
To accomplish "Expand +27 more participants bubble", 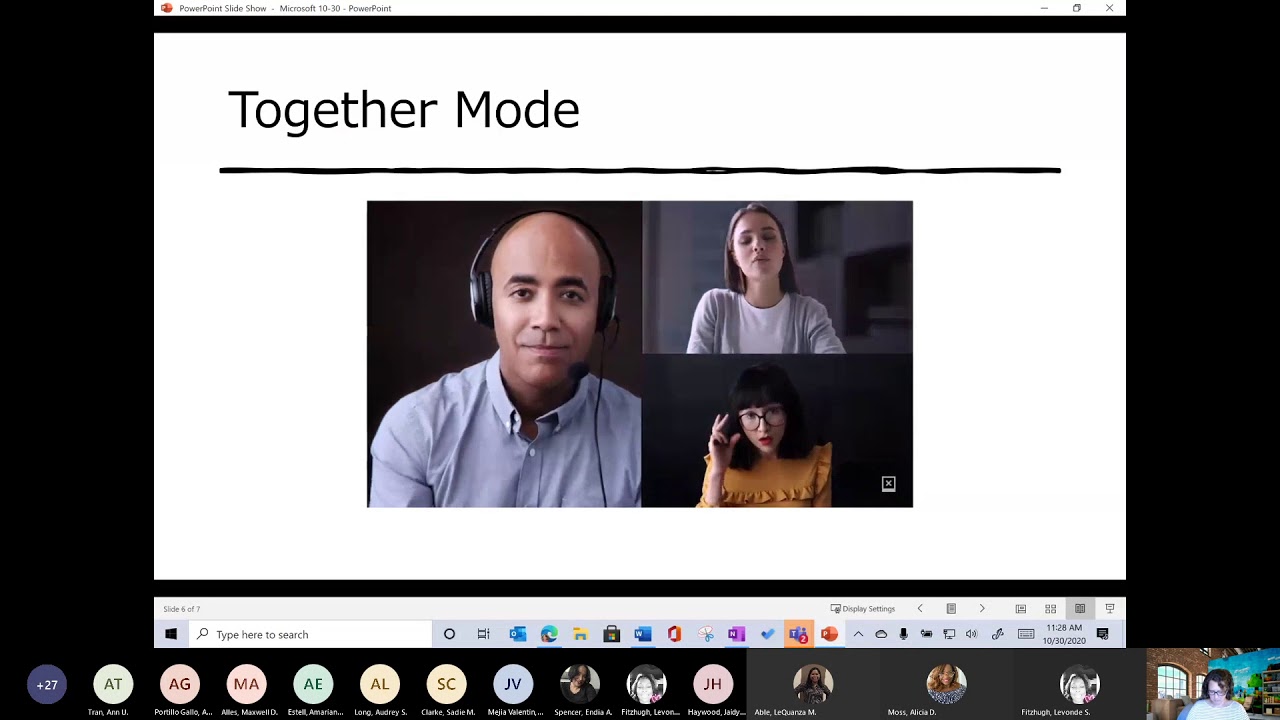I will pos(47,685).
